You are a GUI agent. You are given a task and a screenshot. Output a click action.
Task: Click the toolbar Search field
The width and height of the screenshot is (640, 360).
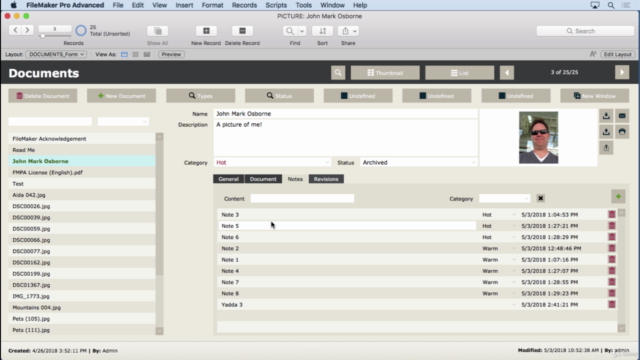[584, 31]
